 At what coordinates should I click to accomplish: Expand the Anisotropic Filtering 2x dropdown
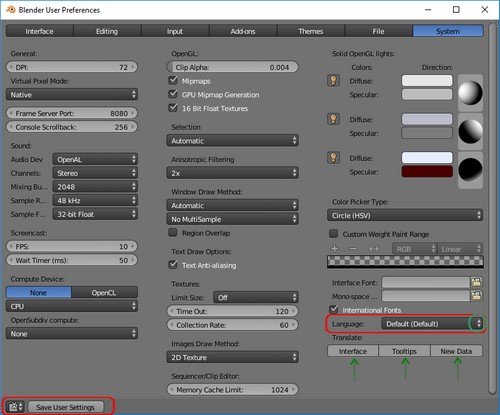pos(232,173)
